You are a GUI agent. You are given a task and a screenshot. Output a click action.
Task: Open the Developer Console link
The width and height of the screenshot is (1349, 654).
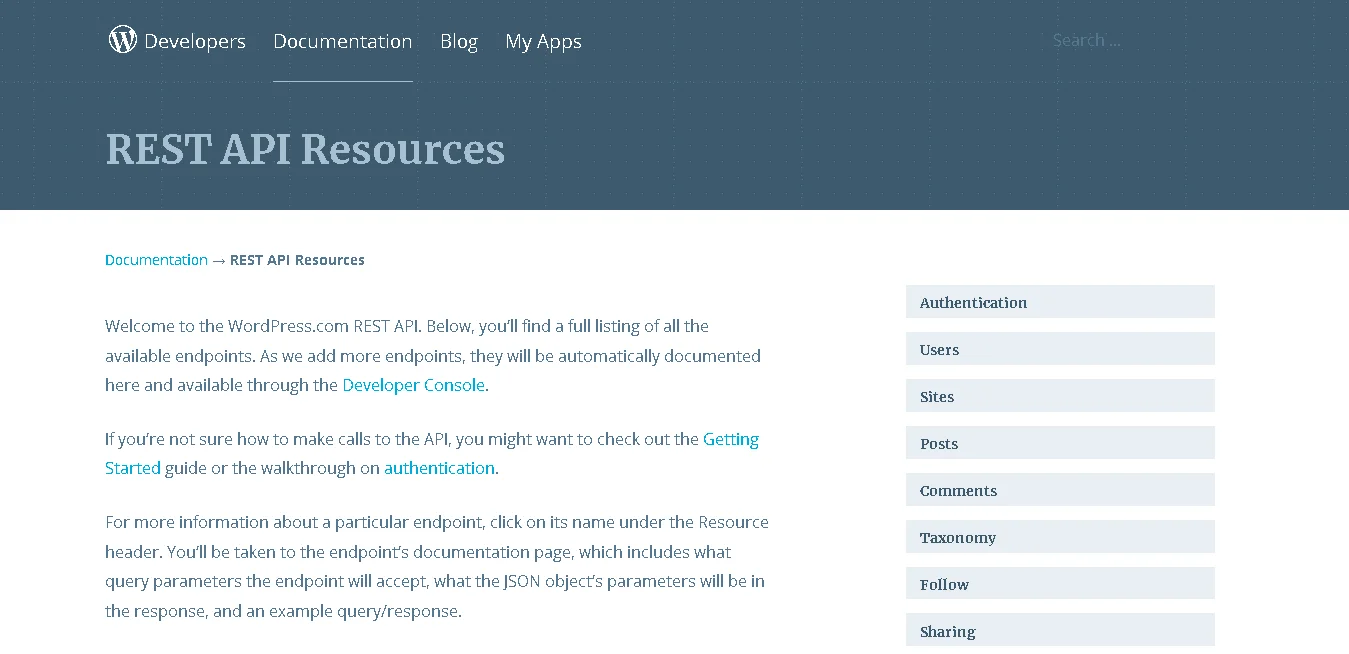[413, 385]
